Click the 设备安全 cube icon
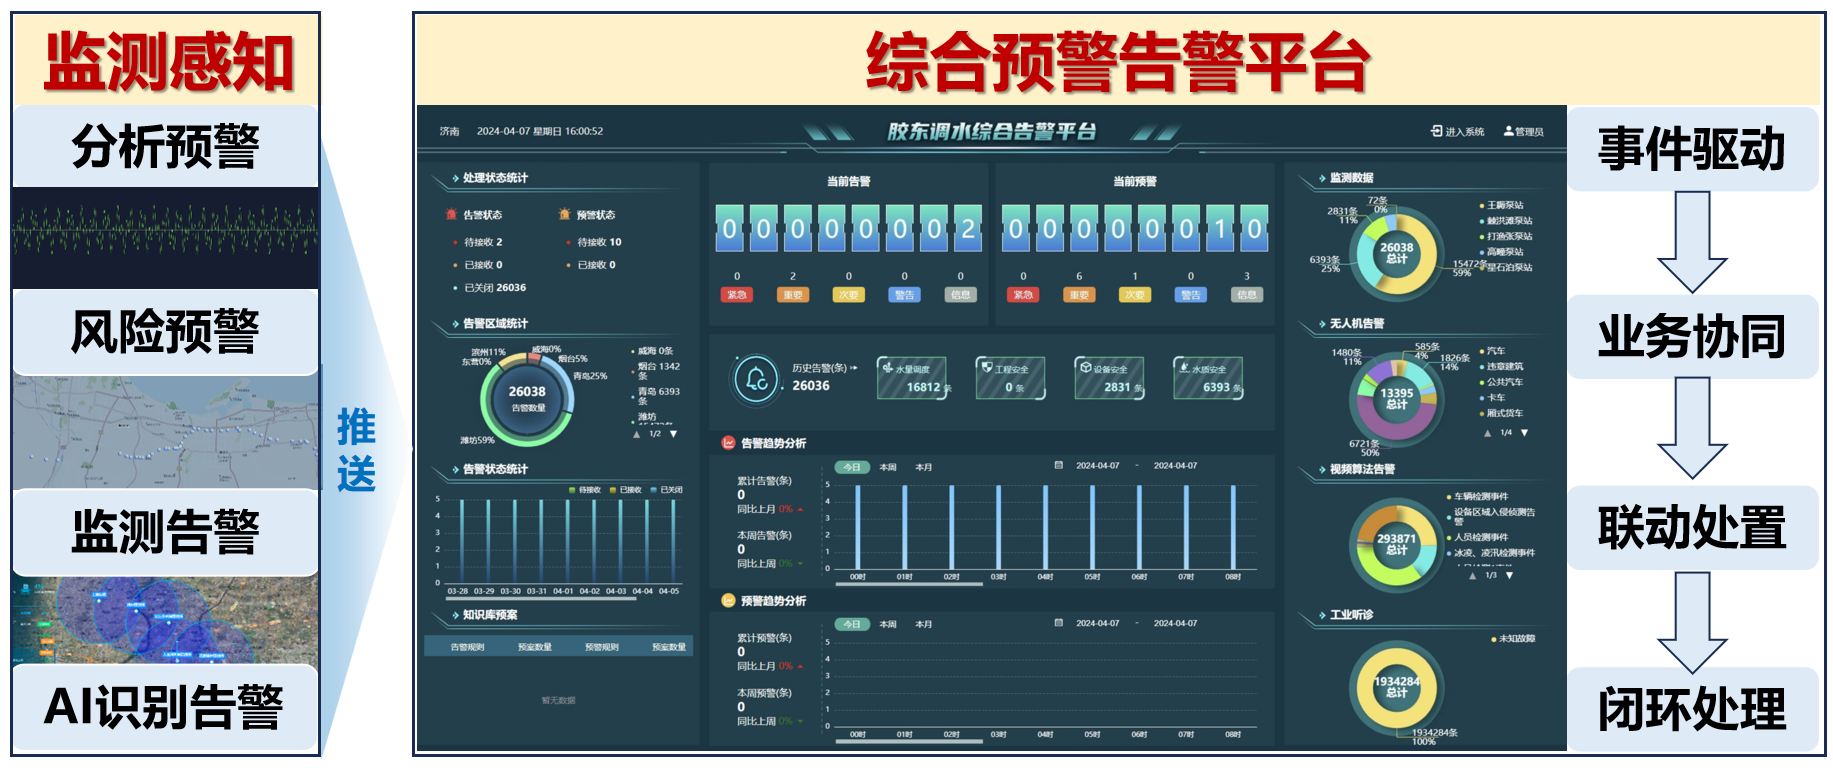The image size is (1833, 768). pyautogui.click(x=1085, y=367)
